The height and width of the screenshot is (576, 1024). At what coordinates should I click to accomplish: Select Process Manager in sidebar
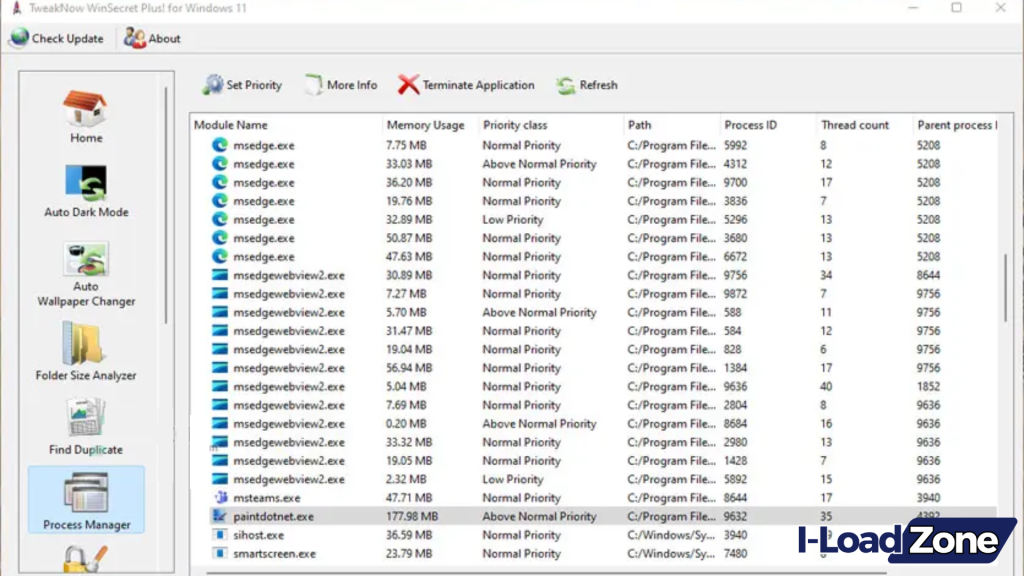[86, 500]
